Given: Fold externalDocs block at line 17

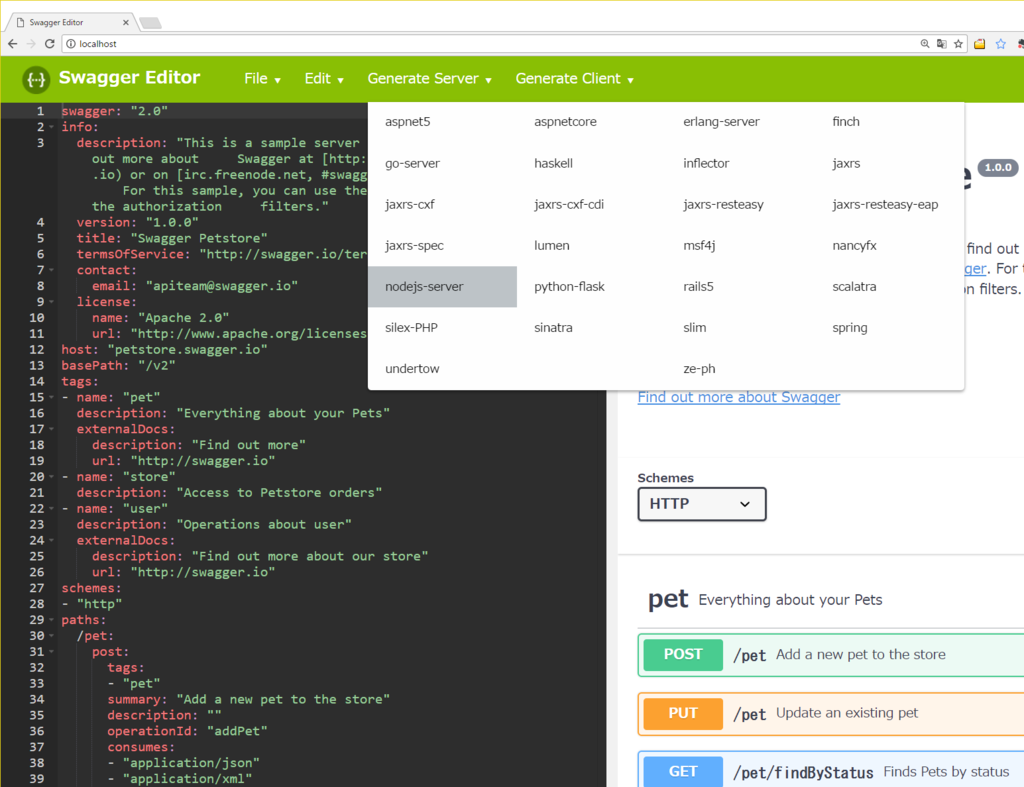Looking at the screenshot, I should click(x=52, y=429).
